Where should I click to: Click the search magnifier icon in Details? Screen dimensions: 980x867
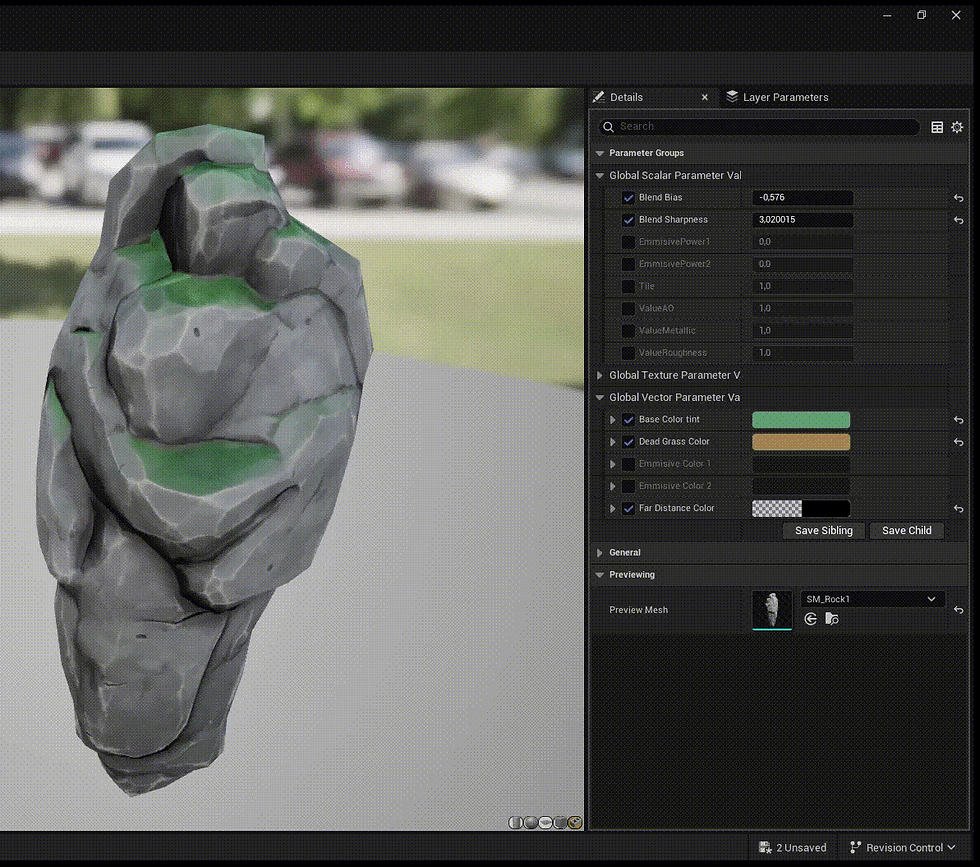point(608,127)
